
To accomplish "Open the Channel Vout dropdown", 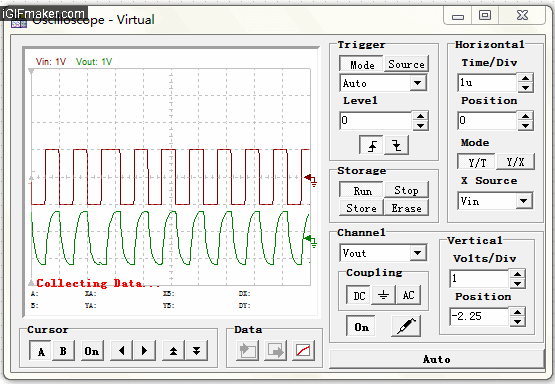I will tap(418, 253).
